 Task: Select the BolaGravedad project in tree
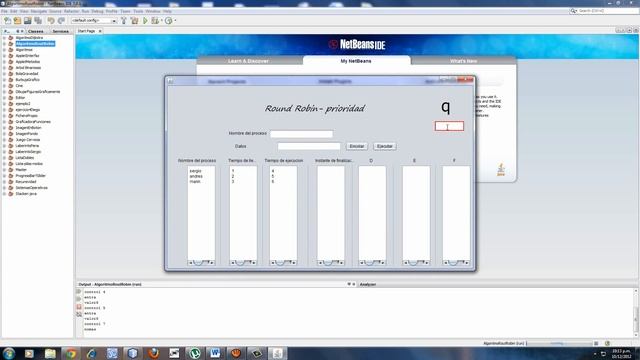(27, 74)
